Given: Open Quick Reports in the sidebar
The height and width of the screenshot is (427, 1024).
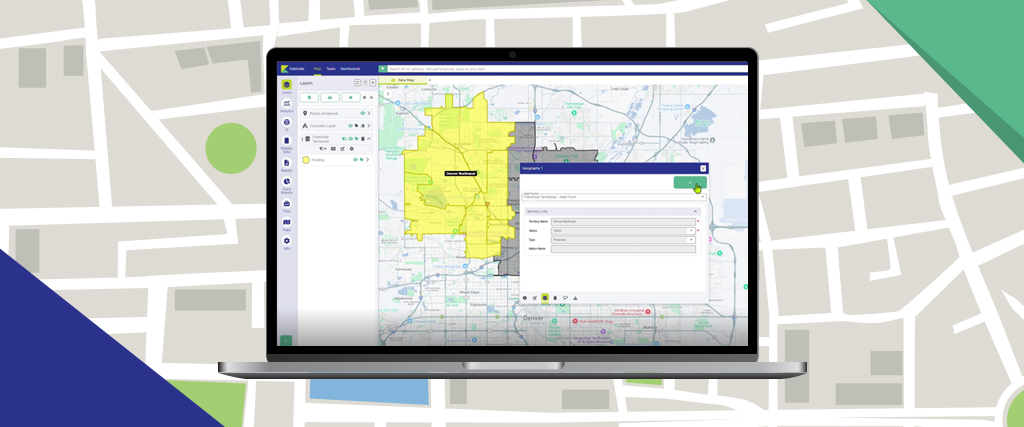Looking at the screenshot, I should [287, 185].
